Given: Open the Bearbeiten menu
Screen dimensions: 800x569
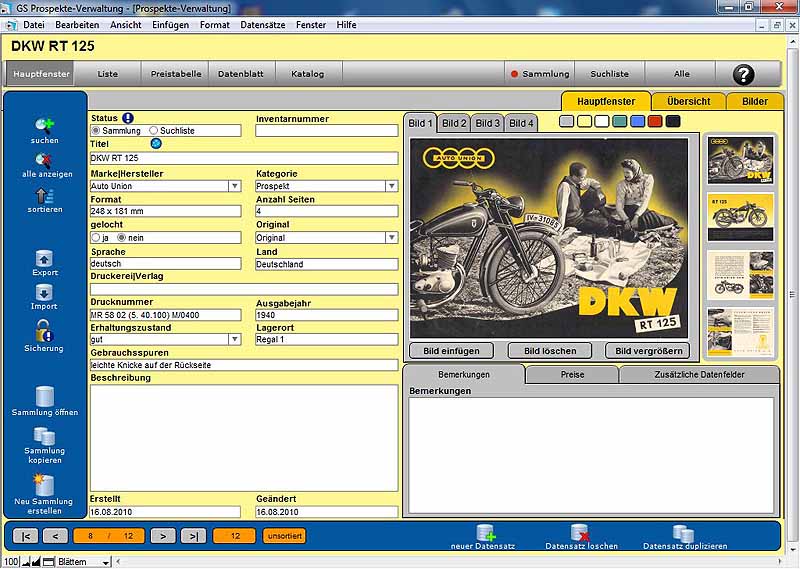Looking at the screenshot, I should 77,24.
